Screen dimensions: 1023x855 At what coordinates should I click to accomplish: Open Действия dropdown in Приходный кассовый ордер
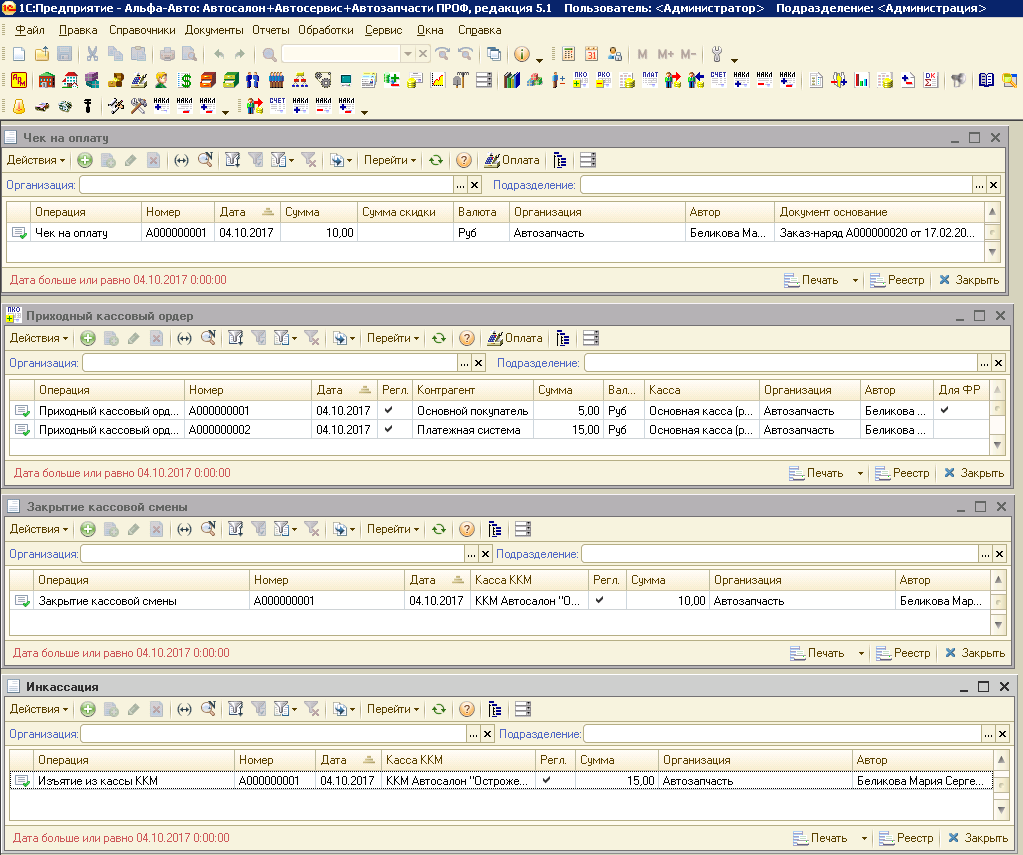pos(38,338)
